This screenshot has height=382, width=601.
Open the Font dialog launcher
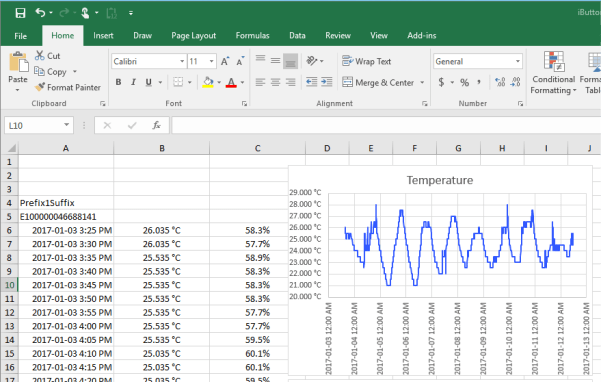click(x=244, y=103)
